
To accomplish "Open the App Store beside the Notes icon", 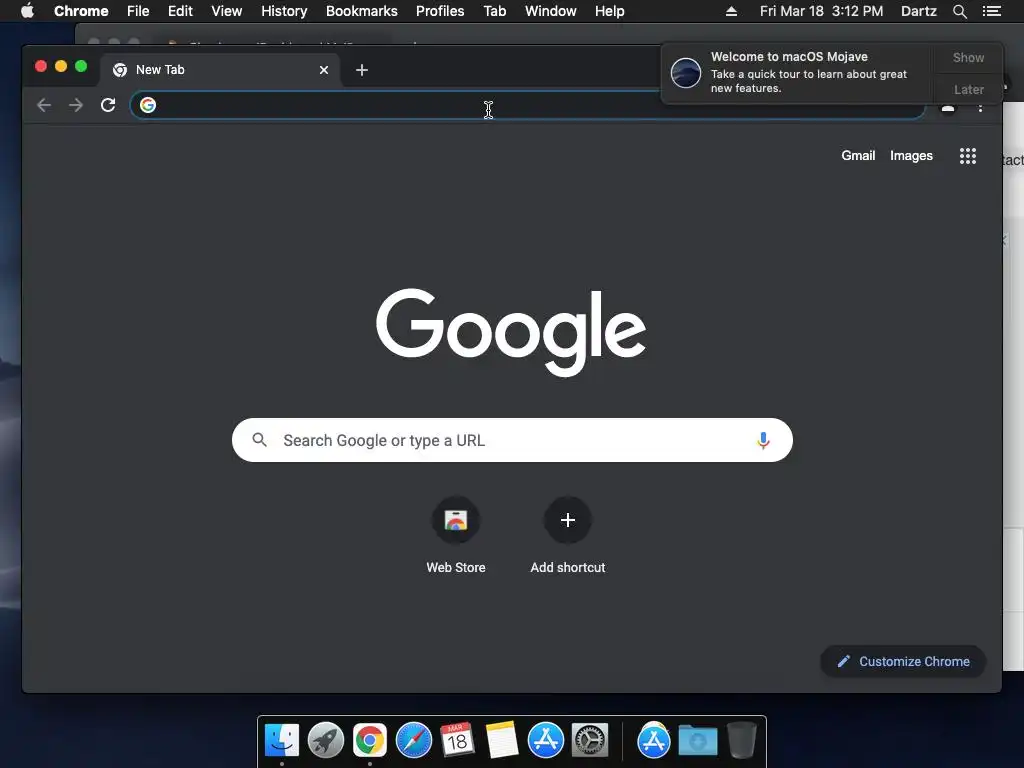I will (545, 740).
